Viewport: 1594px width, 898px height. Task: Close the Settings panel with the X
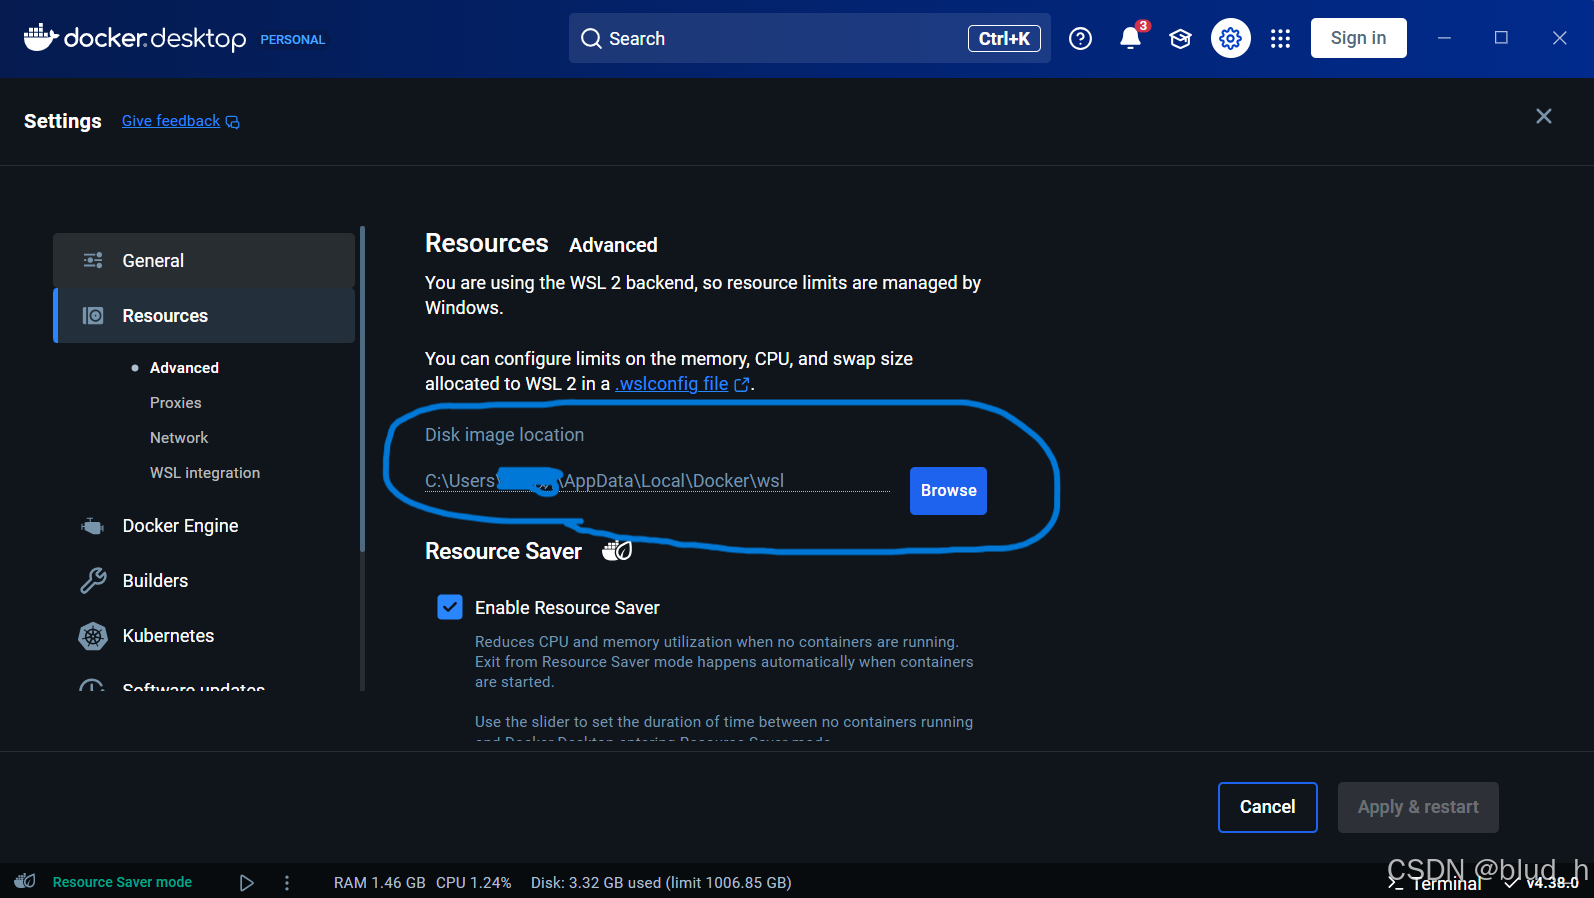pos(1544,116)
